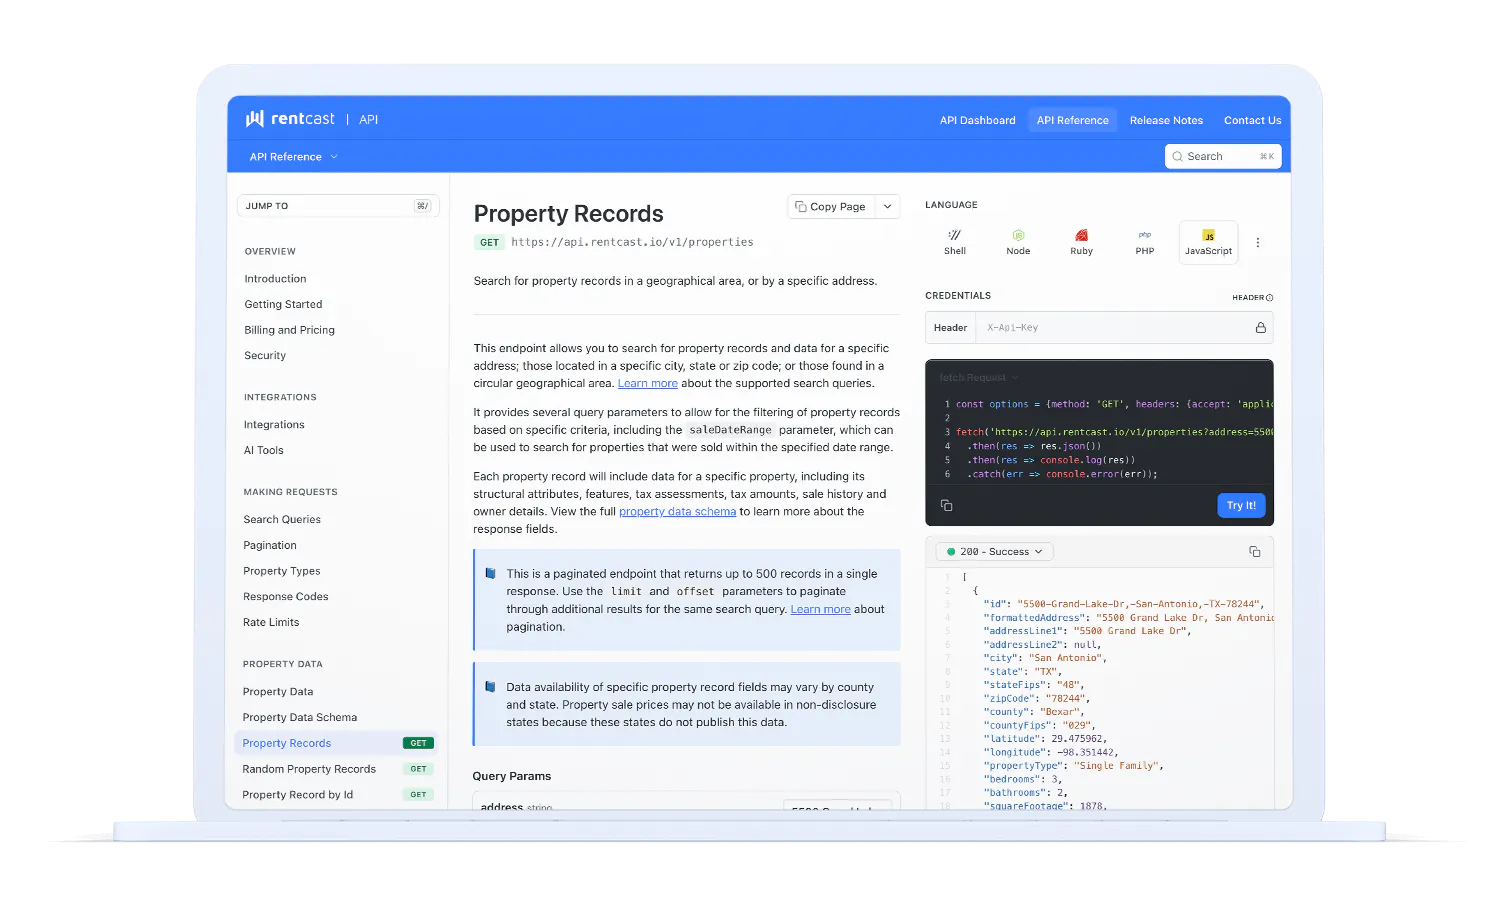Select Property Records in the sidebar

[336, 744]
